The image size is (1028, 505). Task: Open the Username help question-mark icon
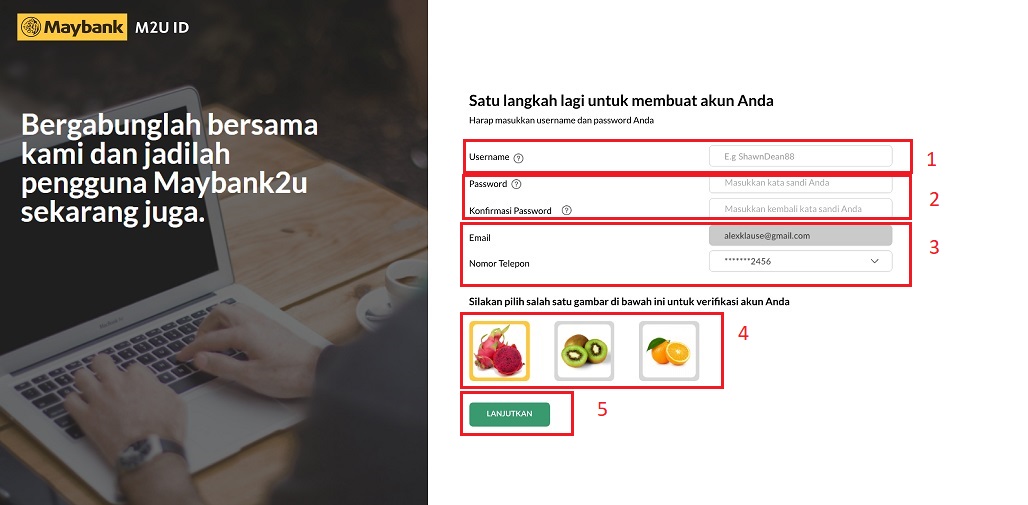click(x=519, y=158)
